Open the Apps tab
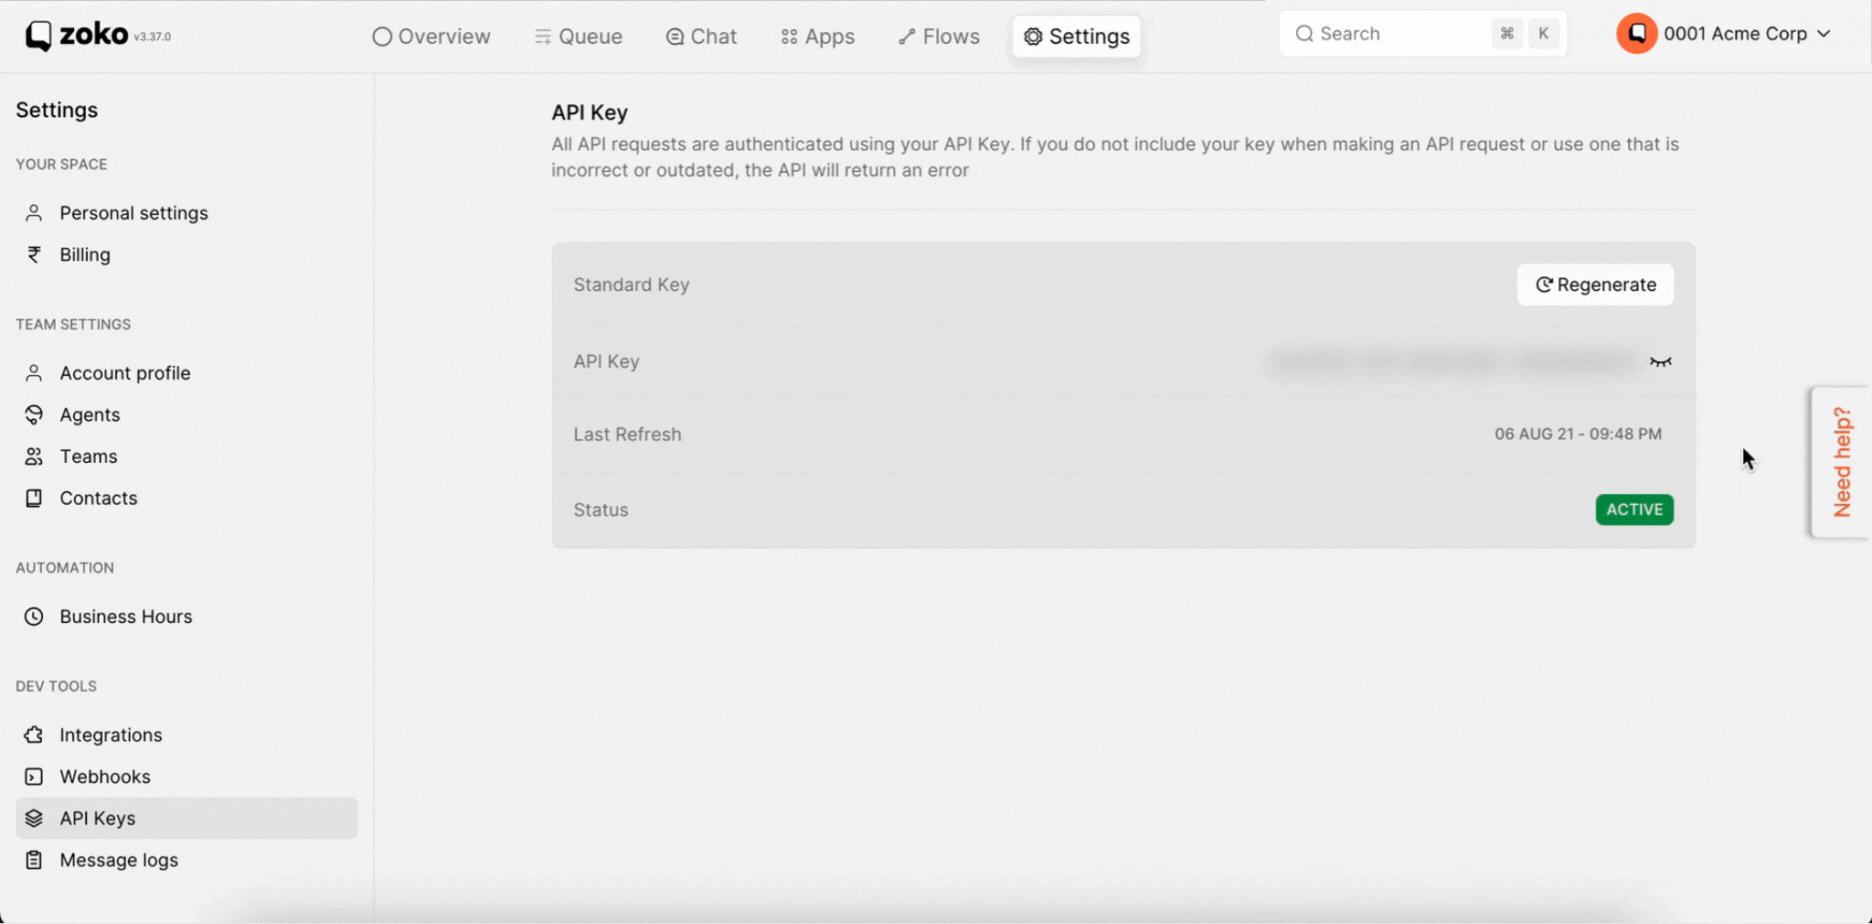 point(817,37)
